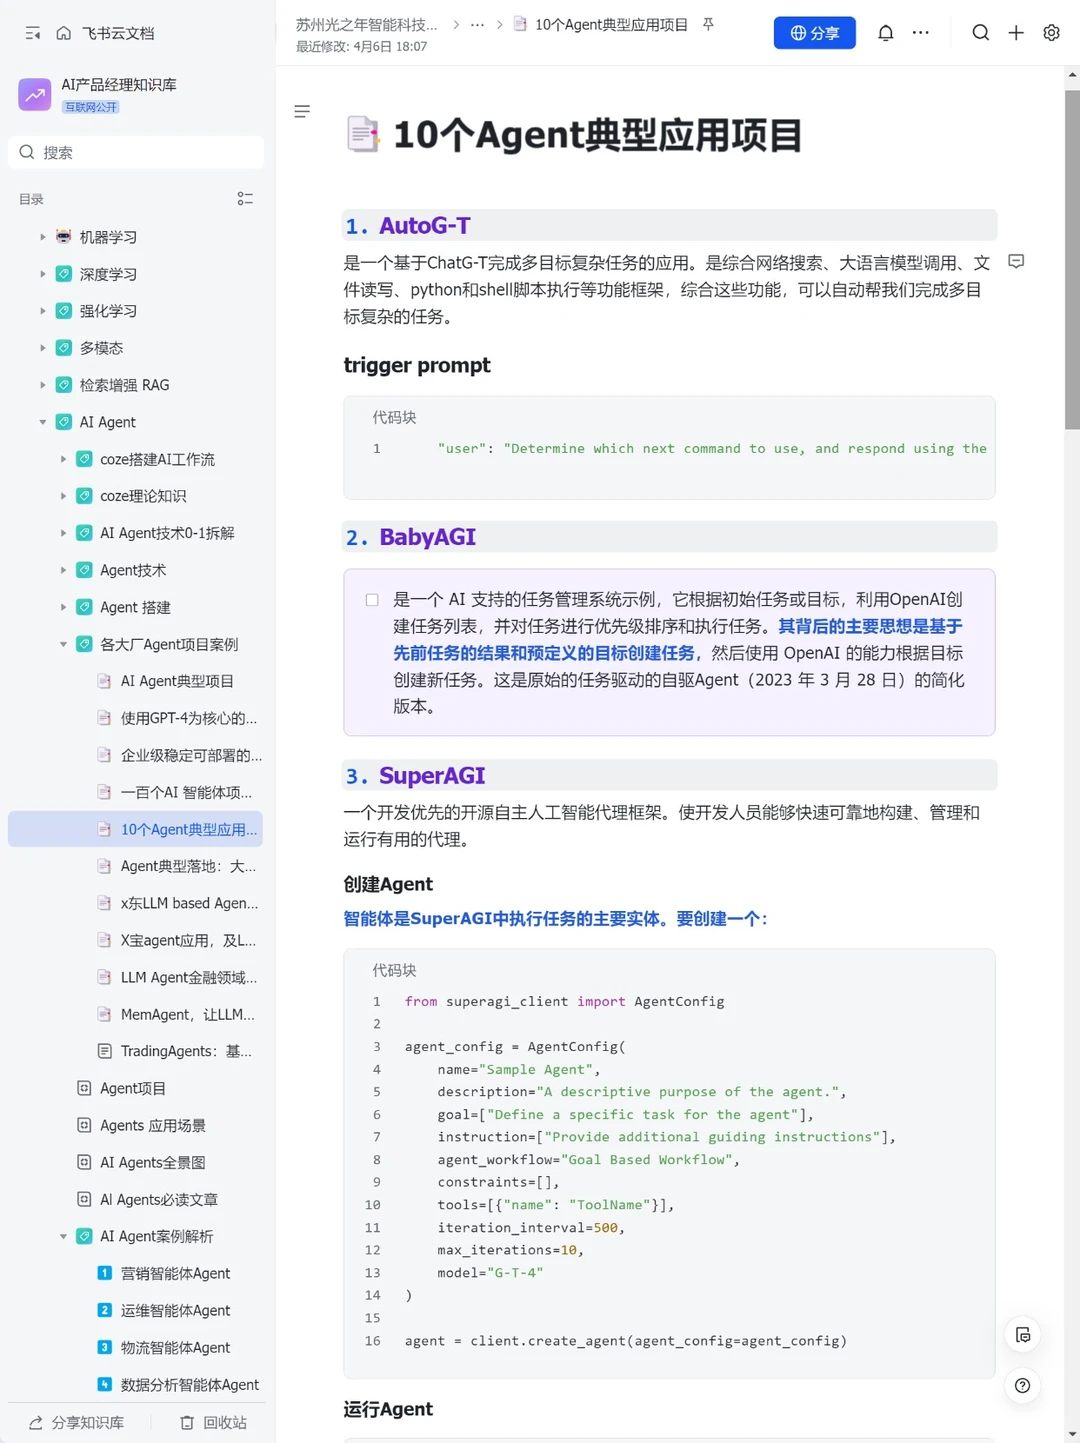Screen dimensions: 1080x1443
Task: Open the AI产品经理知识库 wiki logo
Action: (35, 95)
